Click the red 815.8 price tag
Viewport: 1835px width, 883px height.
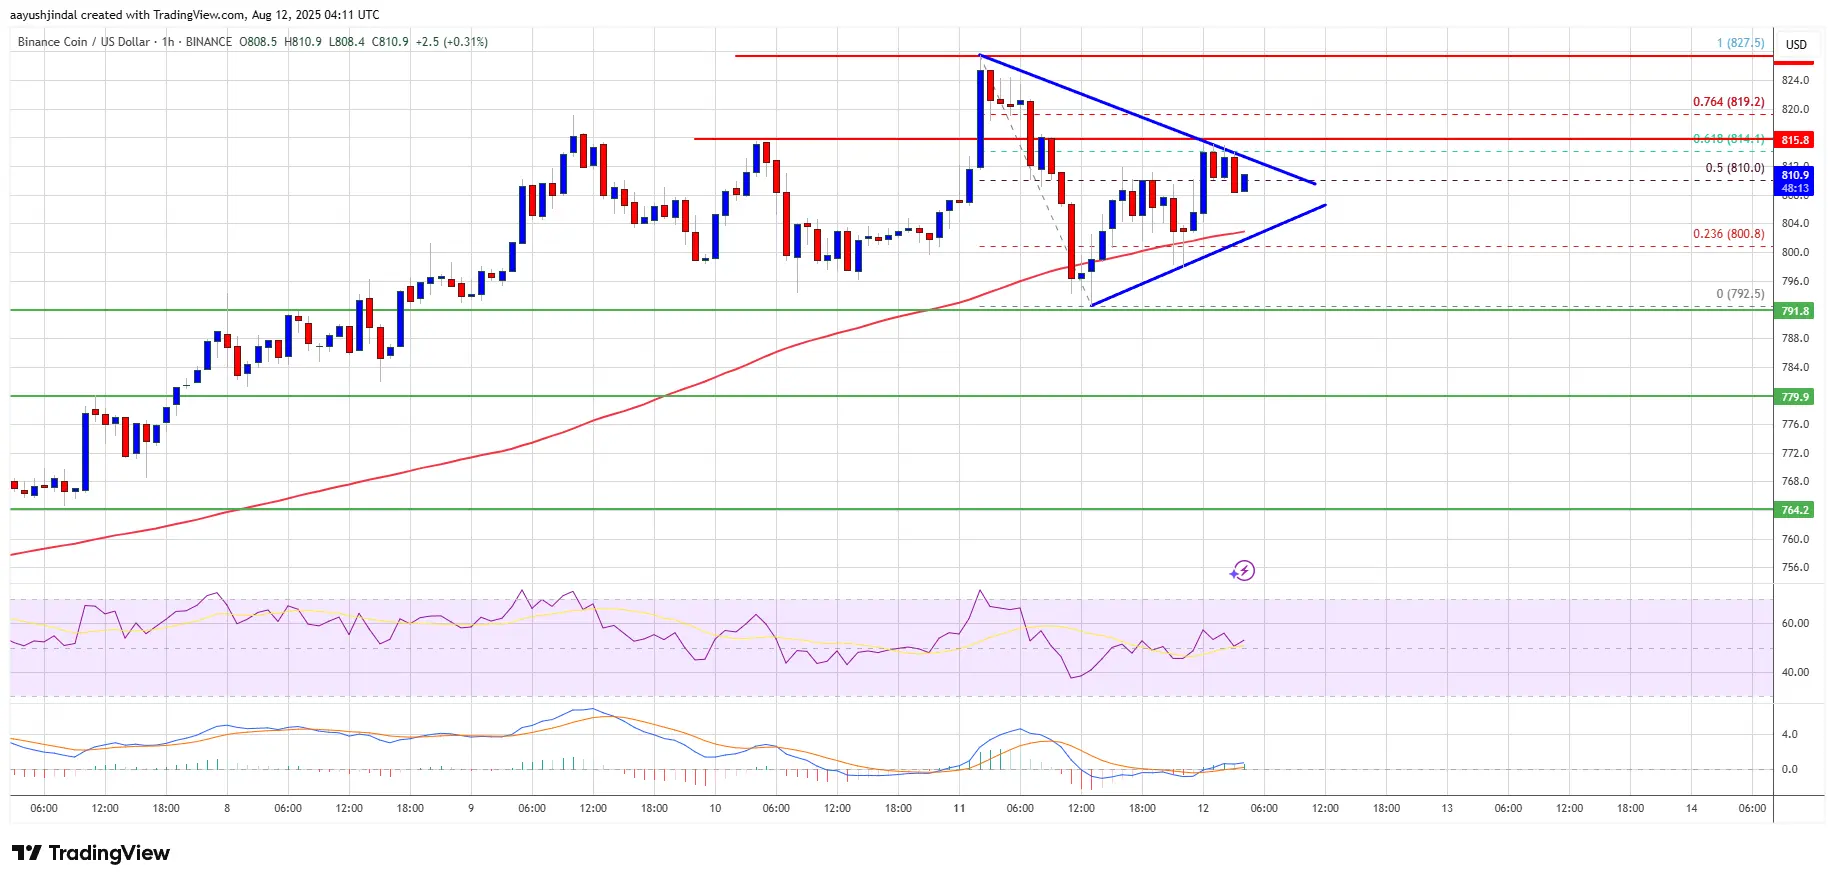point(1795,140)
